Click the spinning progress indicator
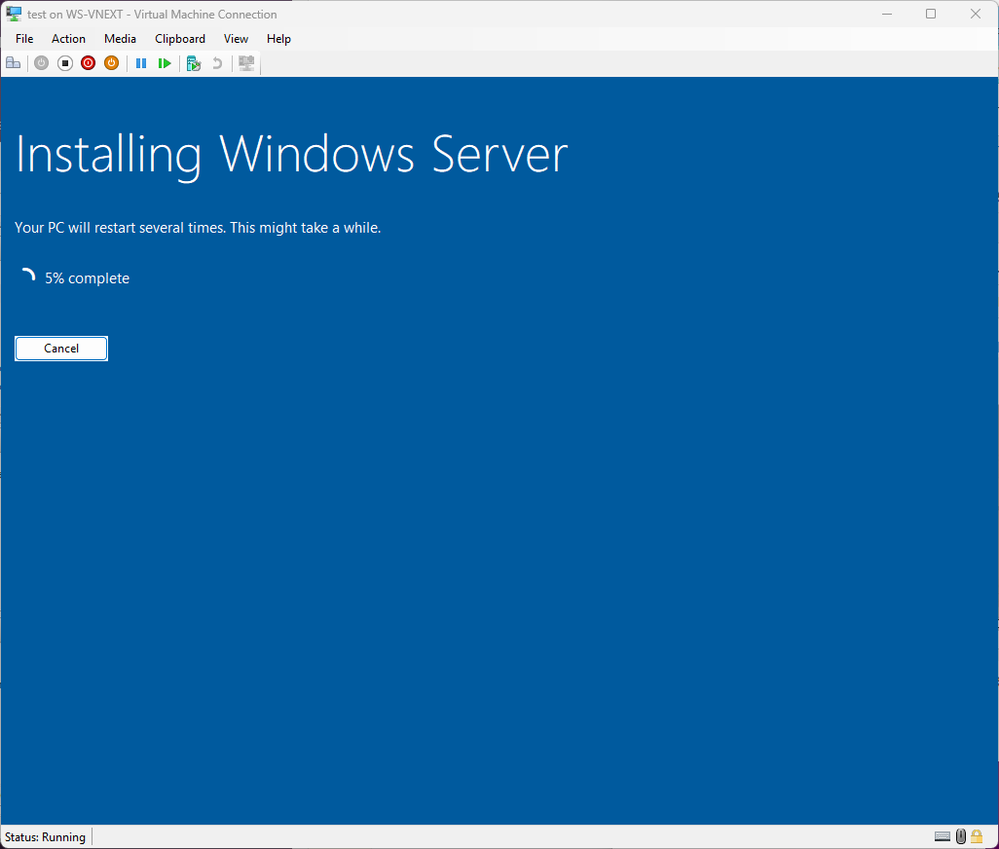This screenshot has width=999, height=849. (x=27, y=277)
